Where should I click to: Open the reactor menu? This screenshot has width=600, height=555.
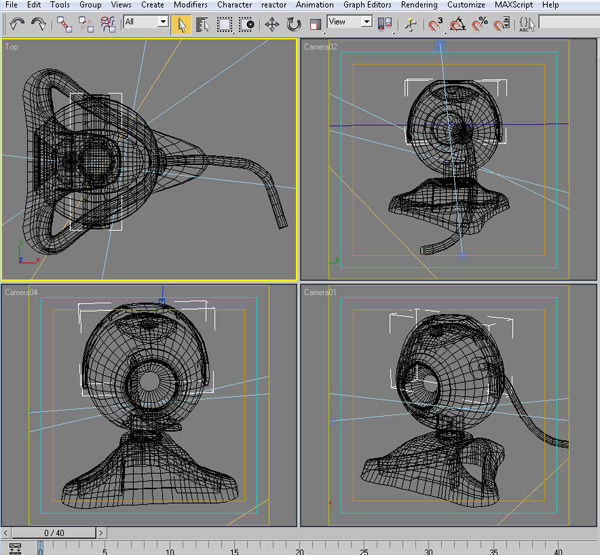[274, 5]
